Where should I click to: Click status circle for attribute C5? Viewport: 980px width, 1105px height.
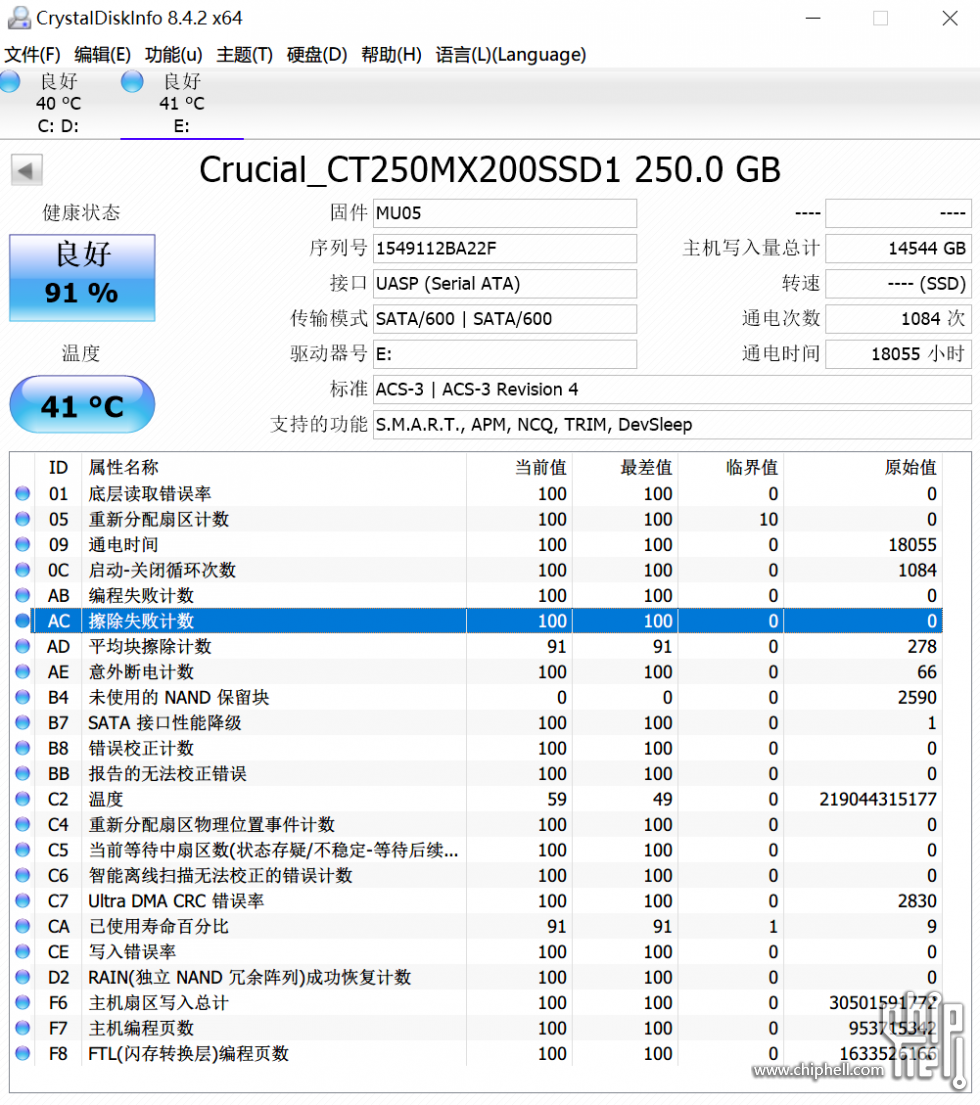click(23, 849)
